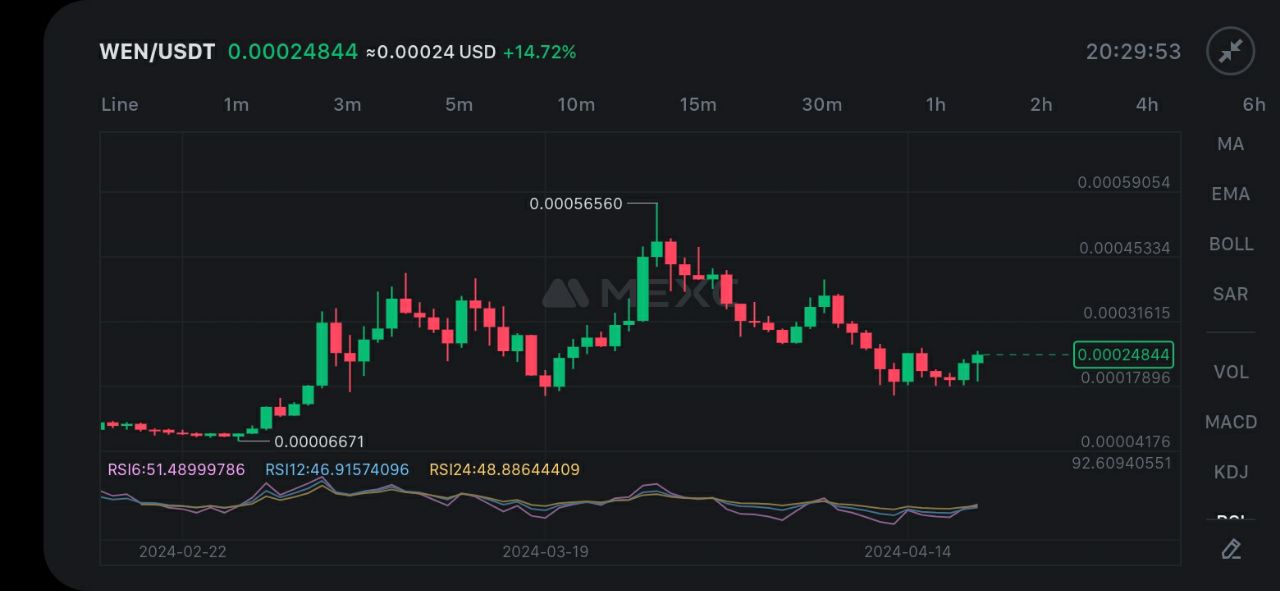Switch chart to 1h interval
Viewport: 1280px width, 591px height.
tap(935, 105)
